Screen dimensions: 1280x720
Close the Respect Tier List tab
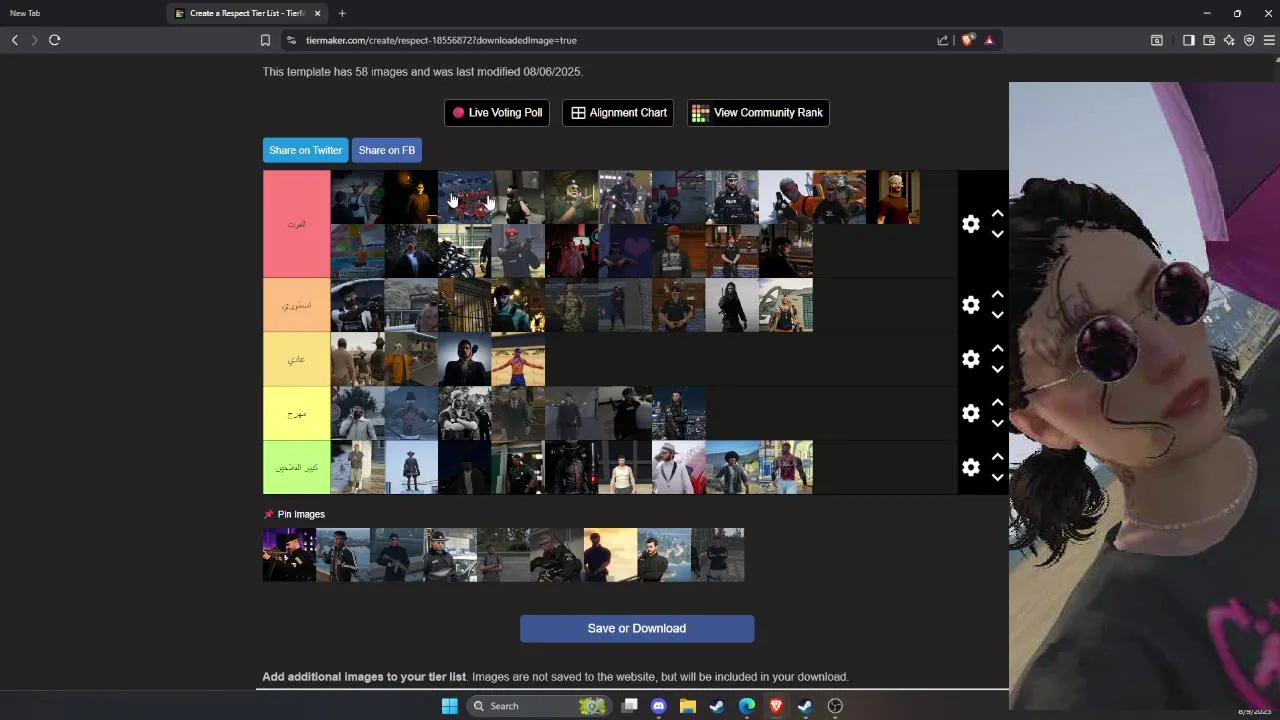click(x=318, y=13)
